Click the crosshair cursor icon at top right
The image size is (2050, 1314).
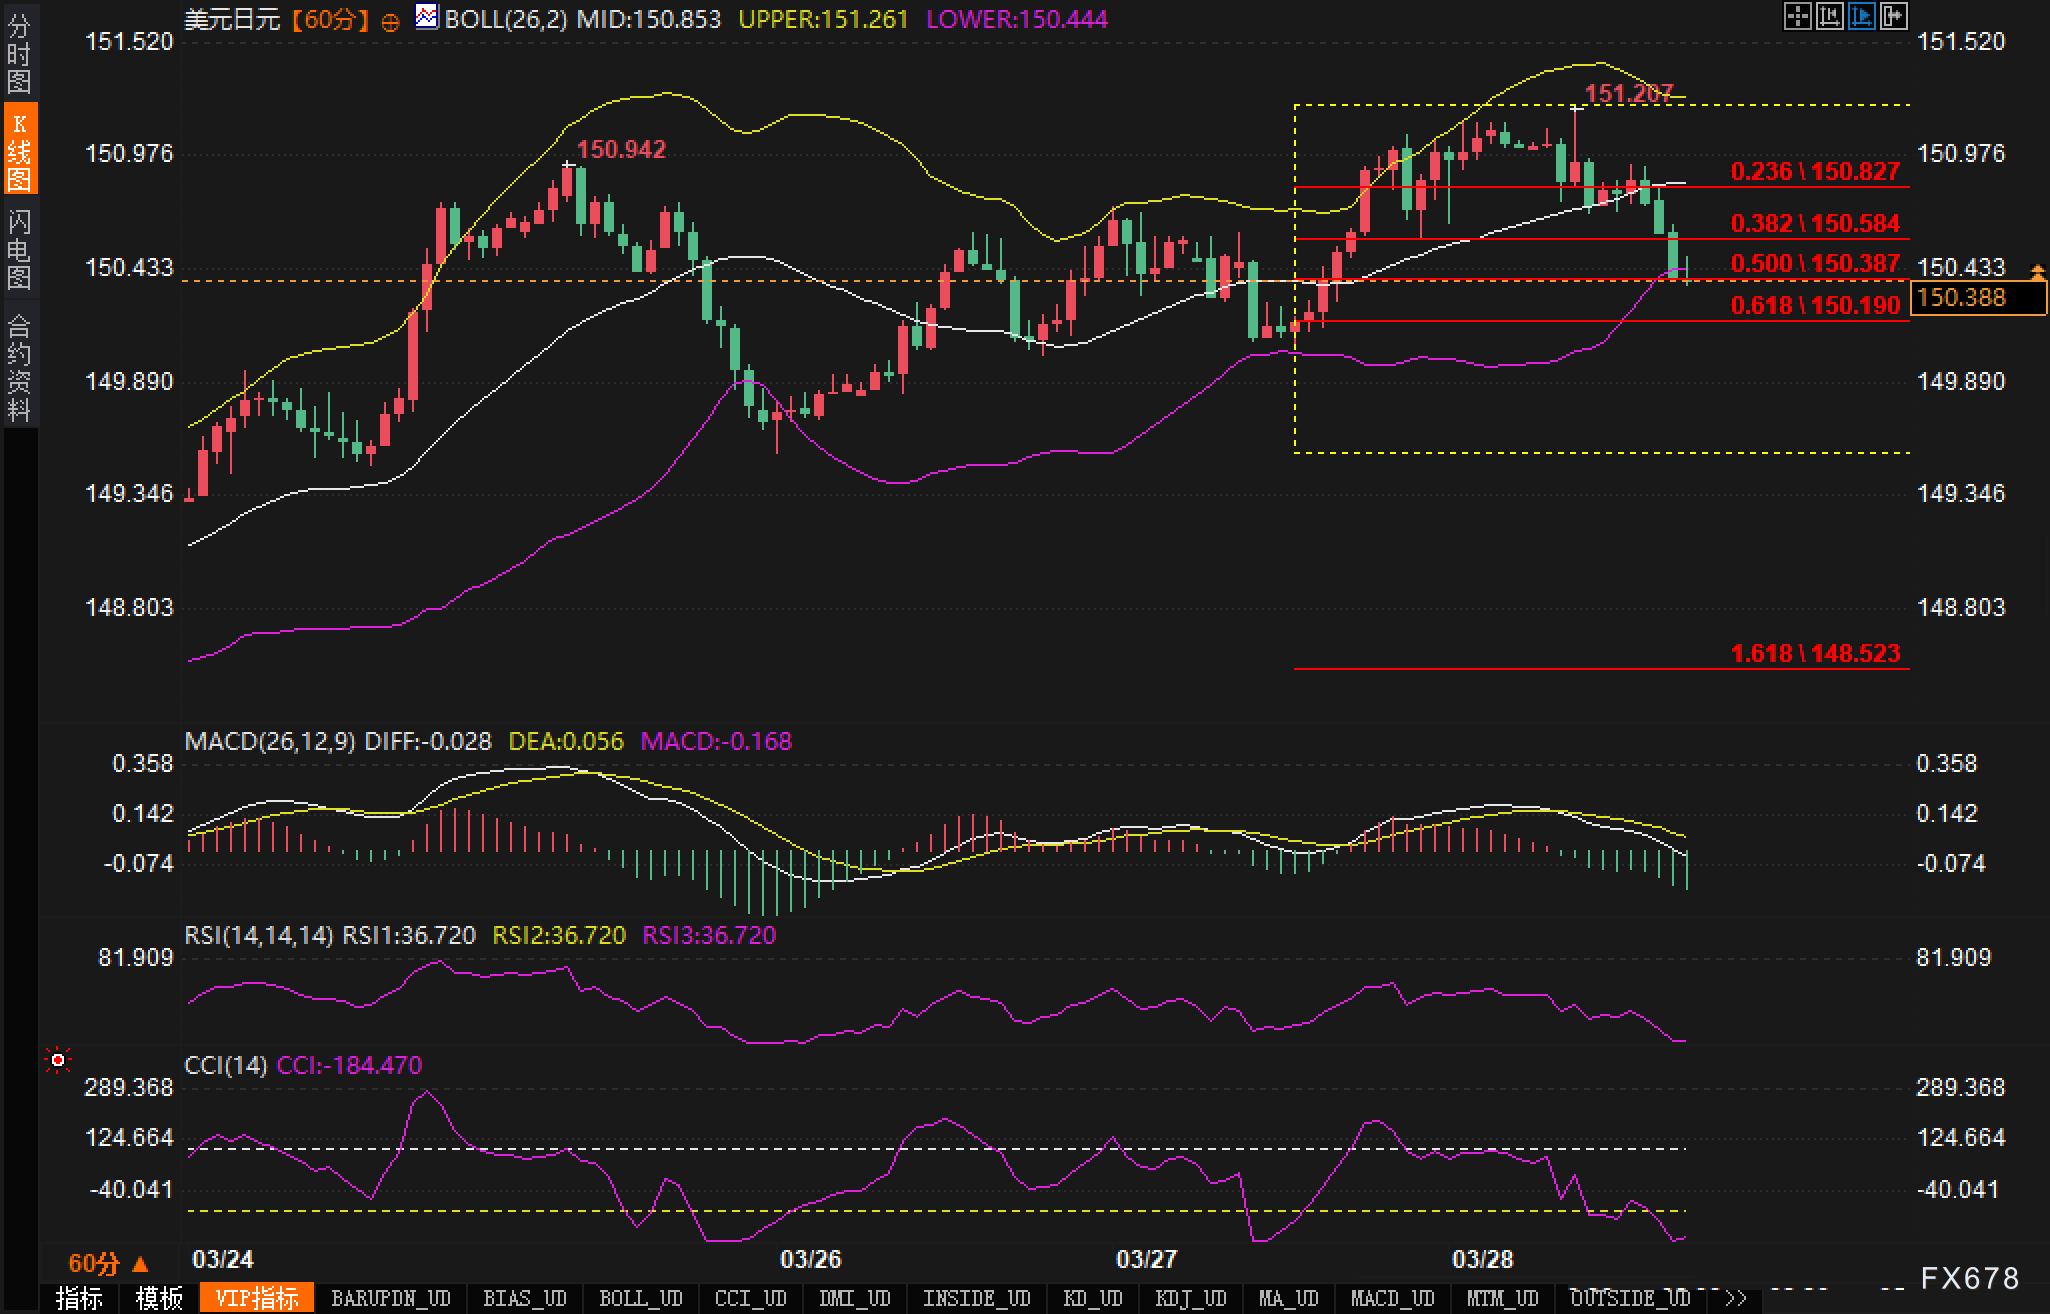click(x=1797, y=16)
